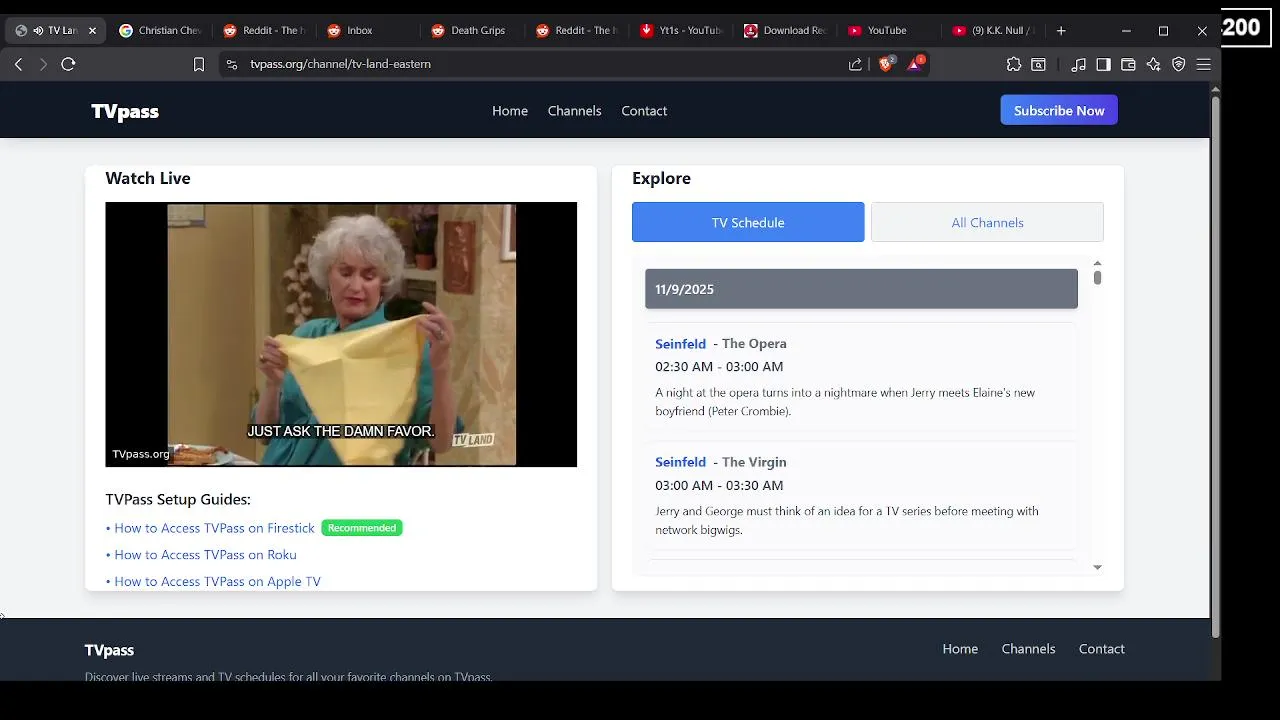The height and width of the screenshot is (720, 1280).
Task: Switch to the Death Grips tab
Action: pyautogui.click(x=472, y=31)
